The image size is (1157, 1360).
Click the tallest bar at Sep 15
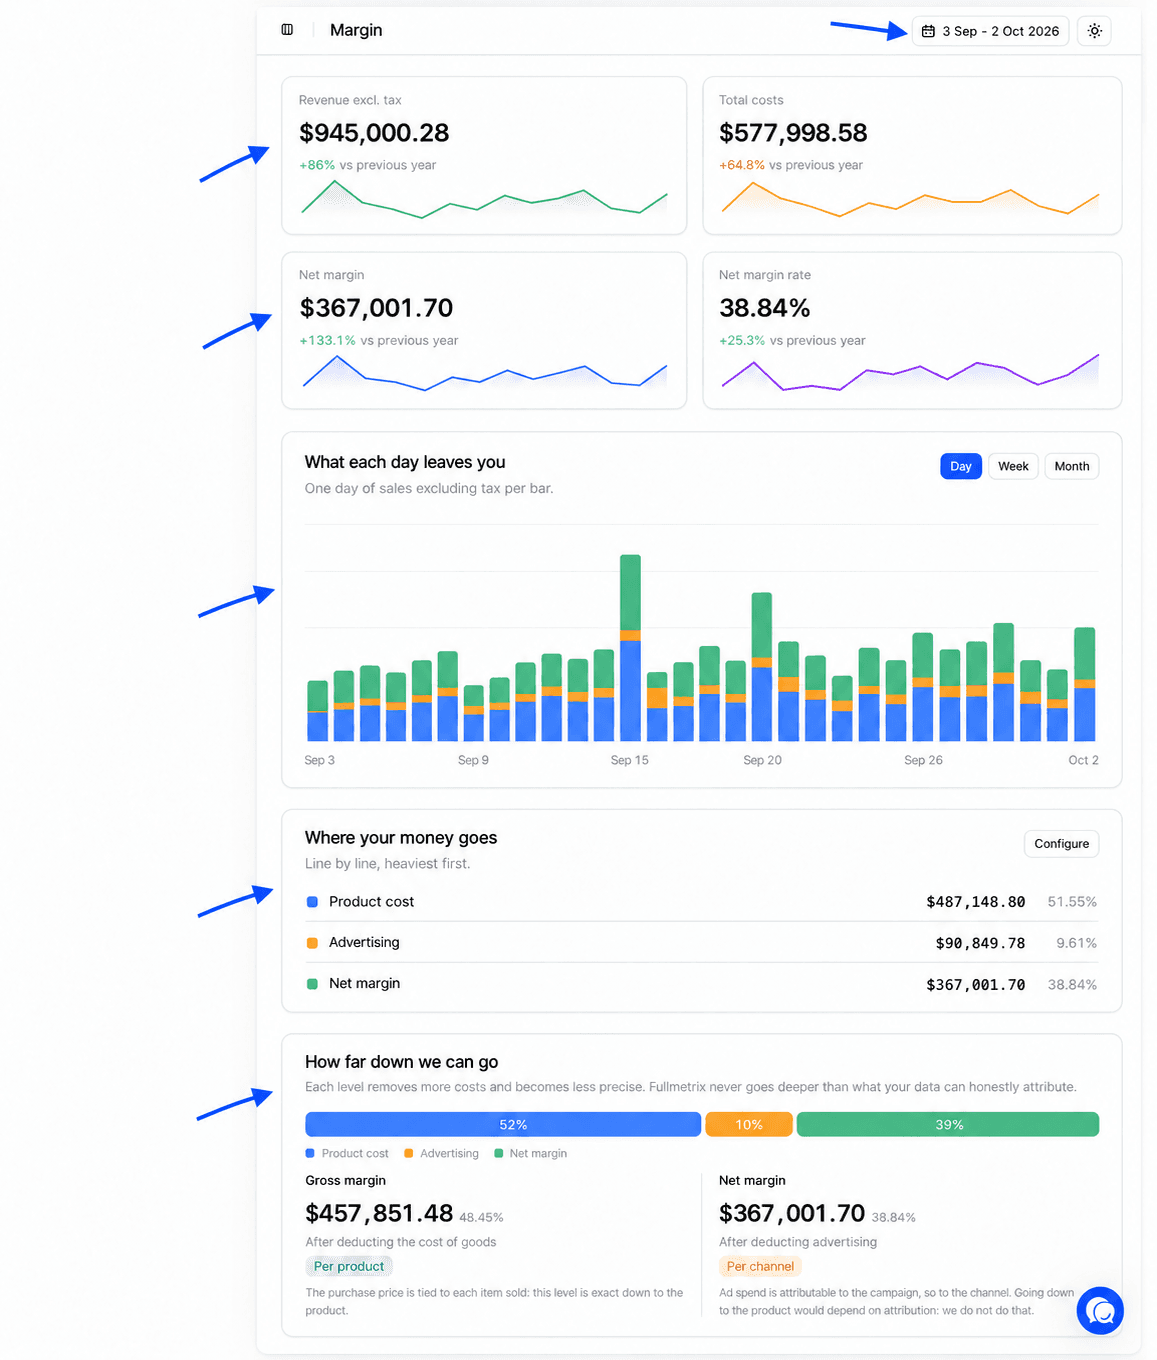click(630, 648)
